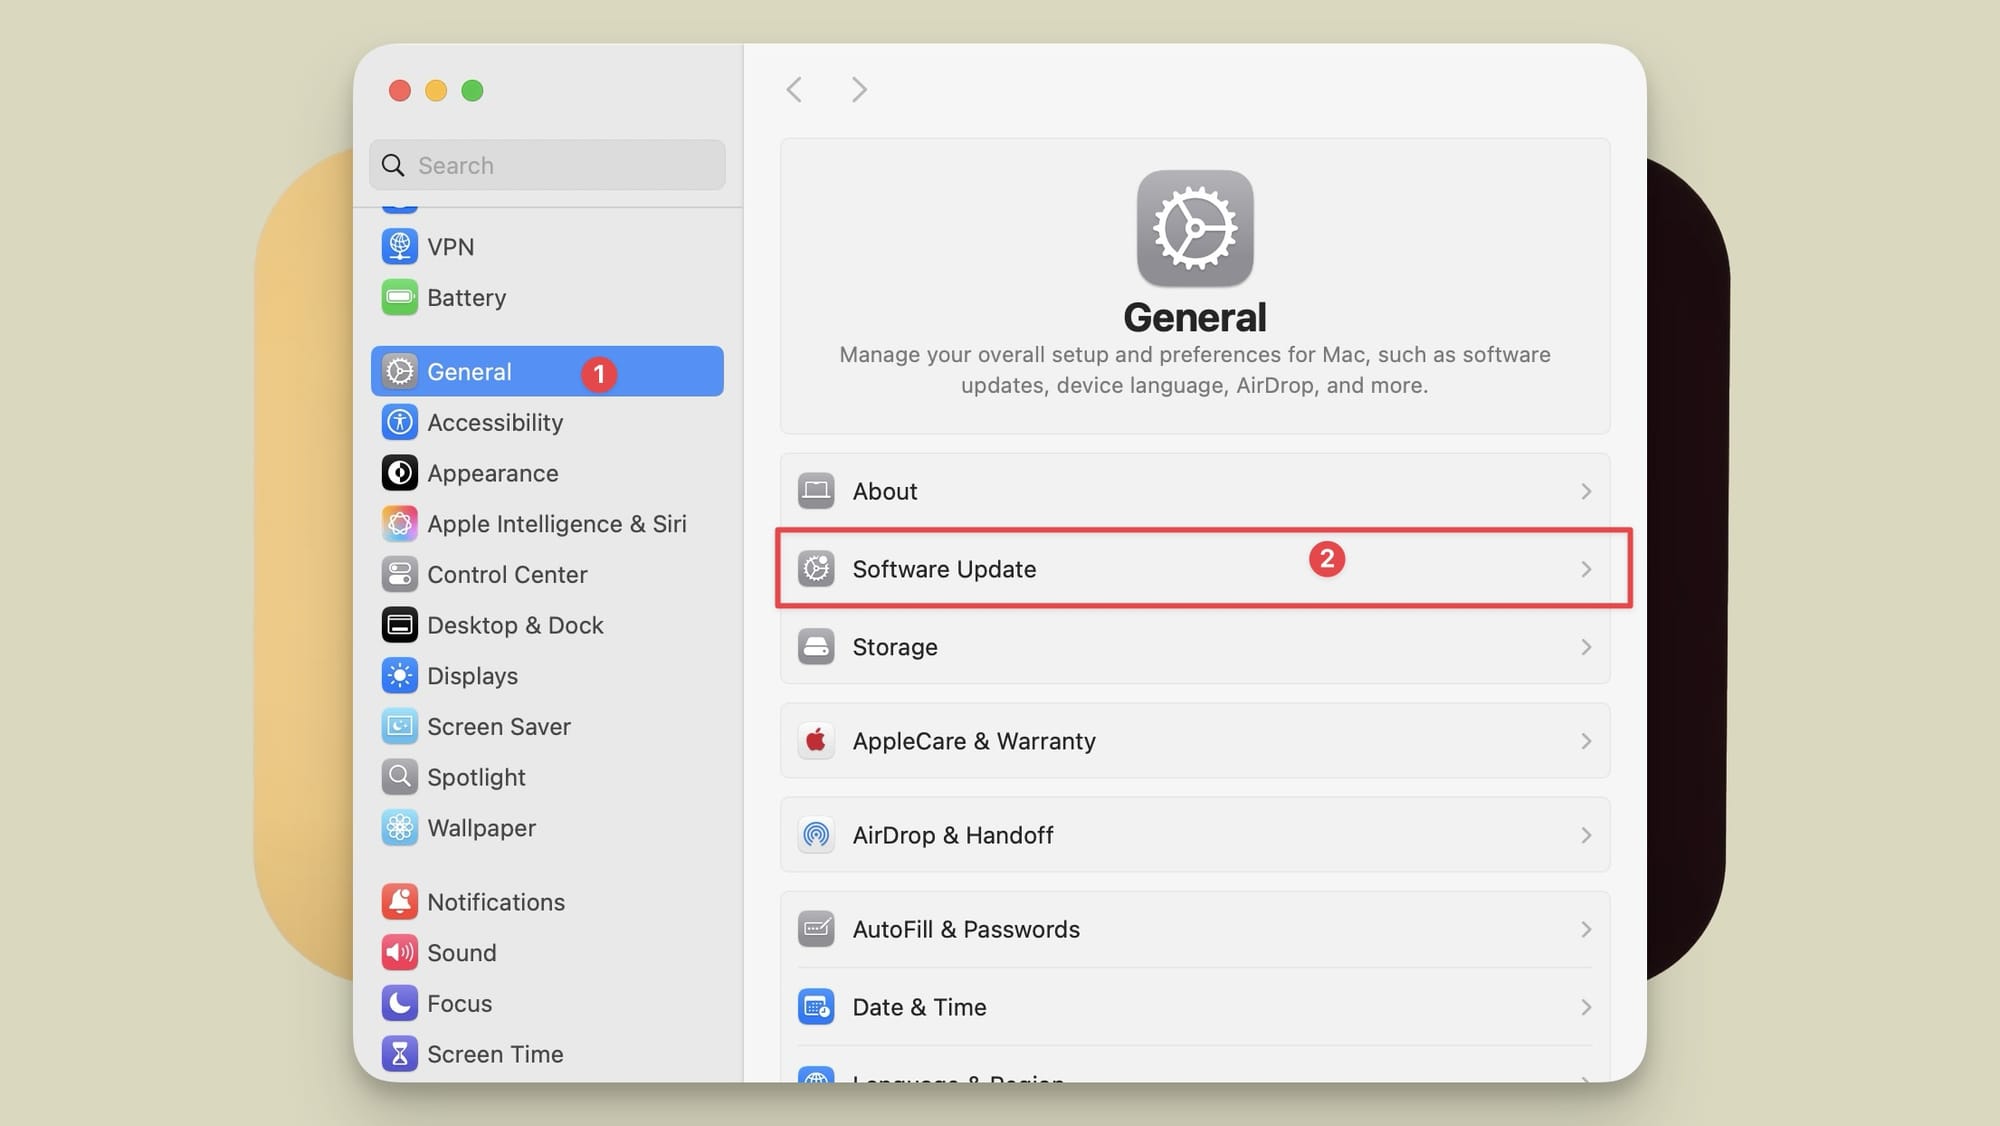Open Date & Time label
Image resolution: width=2000 pixels, height=1126 pixels.
[919, 1007]
